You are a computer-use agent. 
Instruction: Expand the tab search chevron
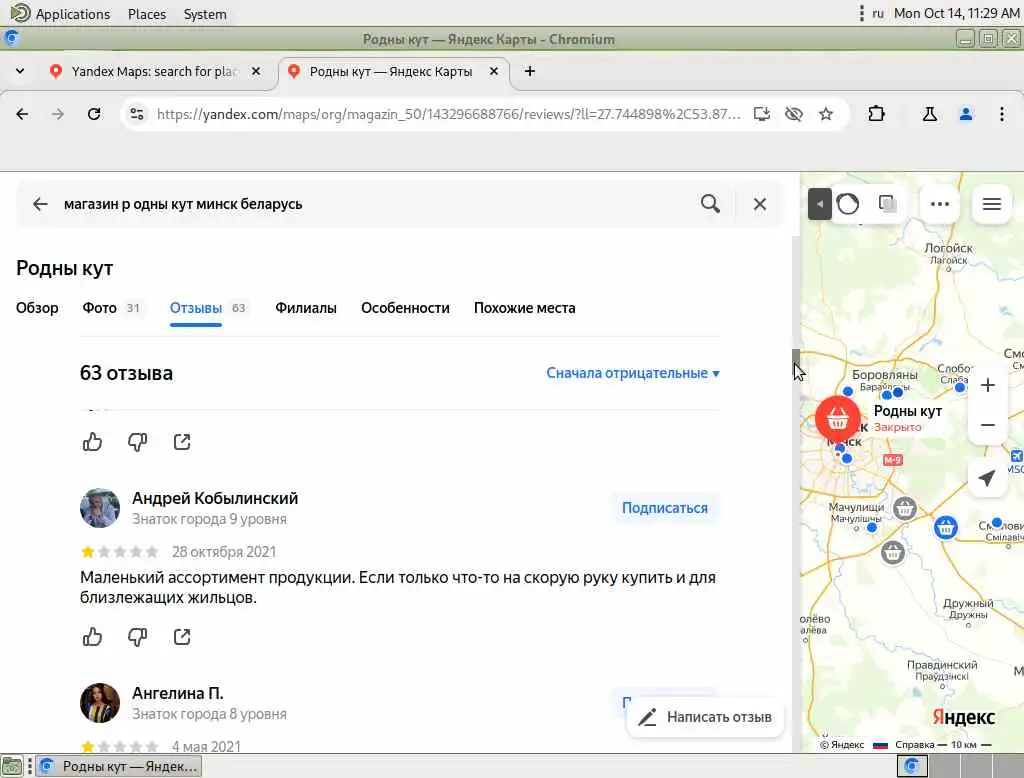coord(20,71)
